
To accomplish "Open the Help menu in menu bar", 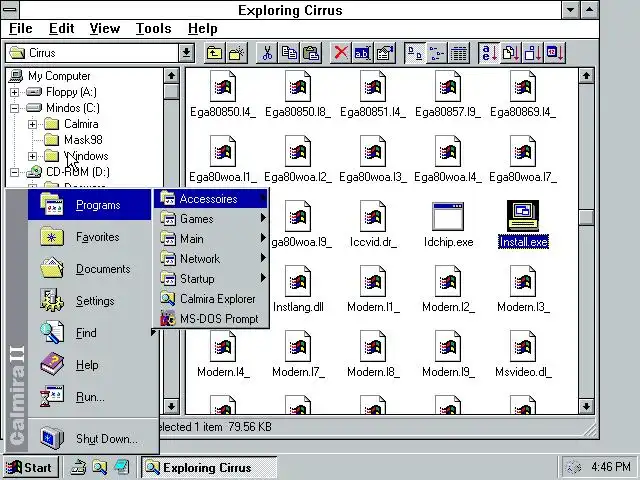I will 202,29.
